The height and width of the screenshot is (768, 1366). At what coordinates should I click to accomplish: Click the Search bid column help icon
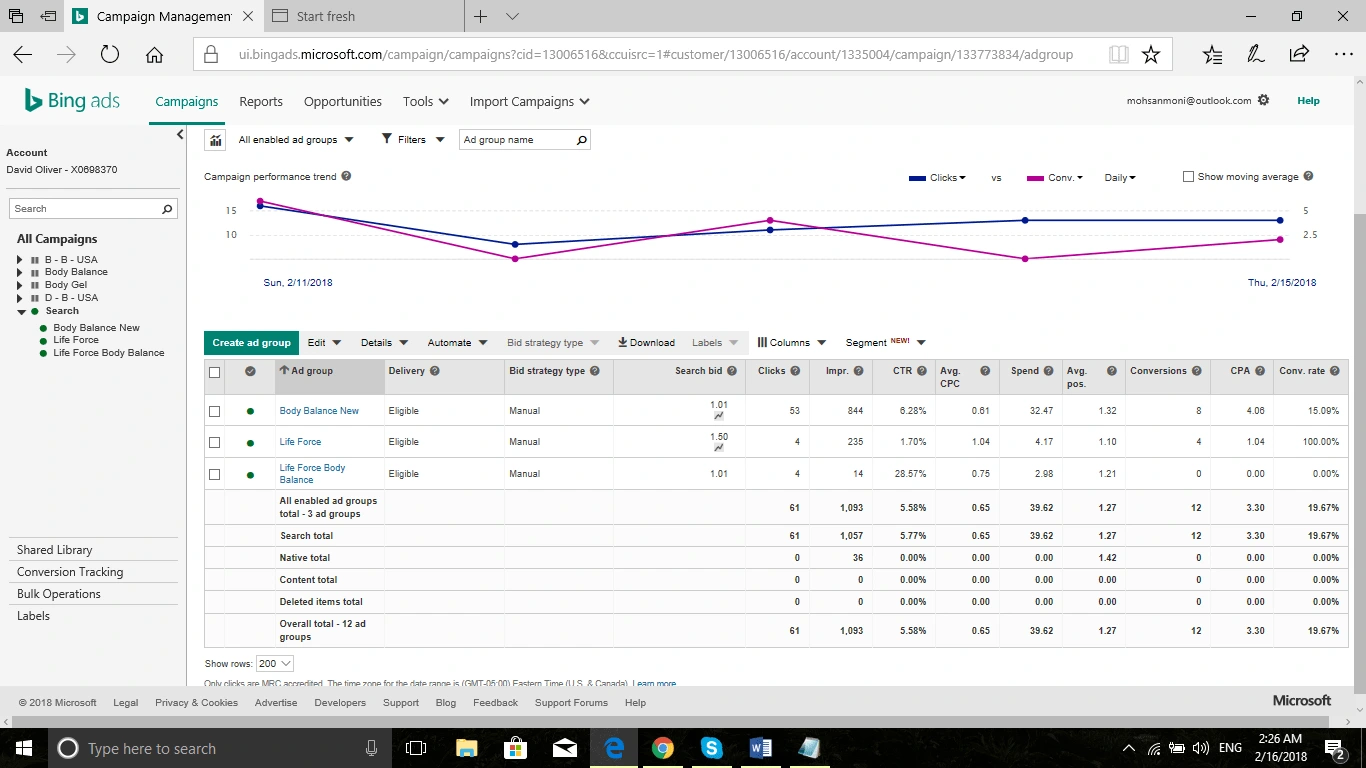coord(732,371)
